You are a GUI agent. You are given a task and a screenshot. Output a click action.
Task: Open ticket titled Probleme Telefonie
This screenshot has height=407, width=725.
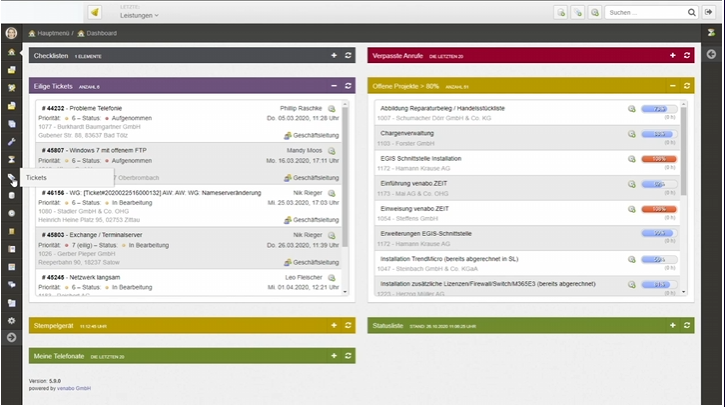96,108
